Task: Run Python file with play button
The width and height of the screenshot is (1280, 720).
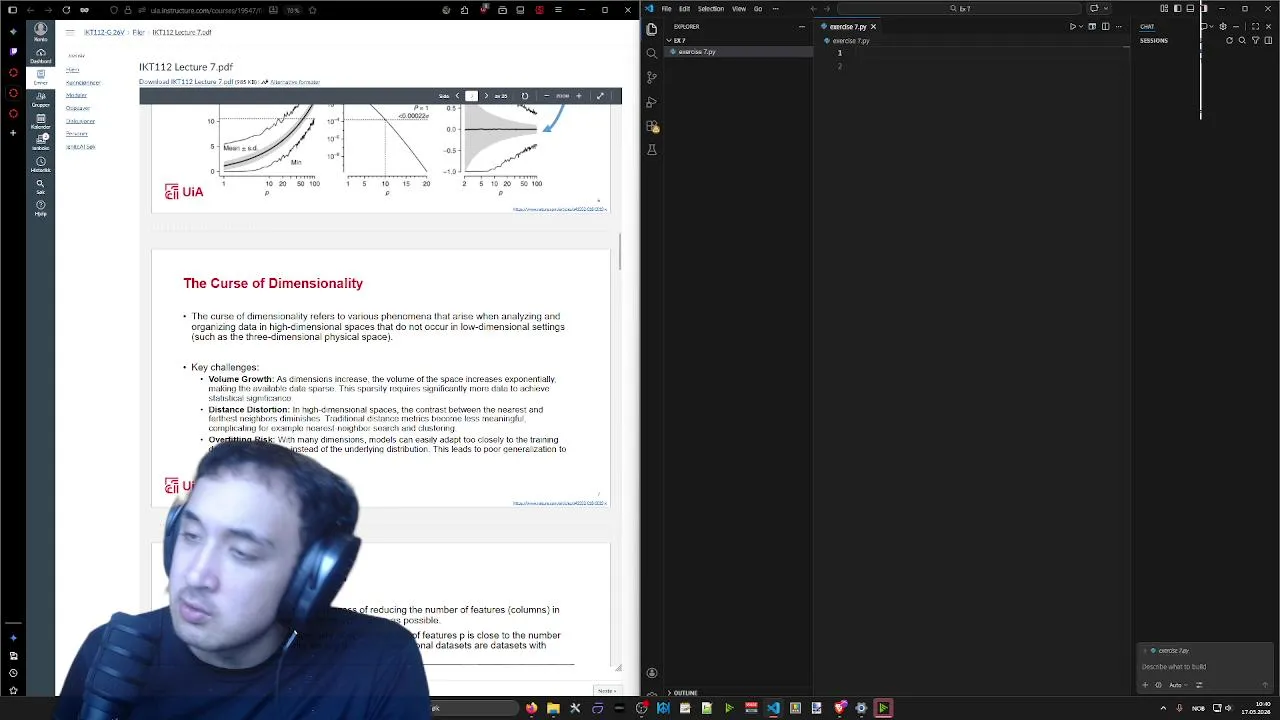Action: point(1072,26)
